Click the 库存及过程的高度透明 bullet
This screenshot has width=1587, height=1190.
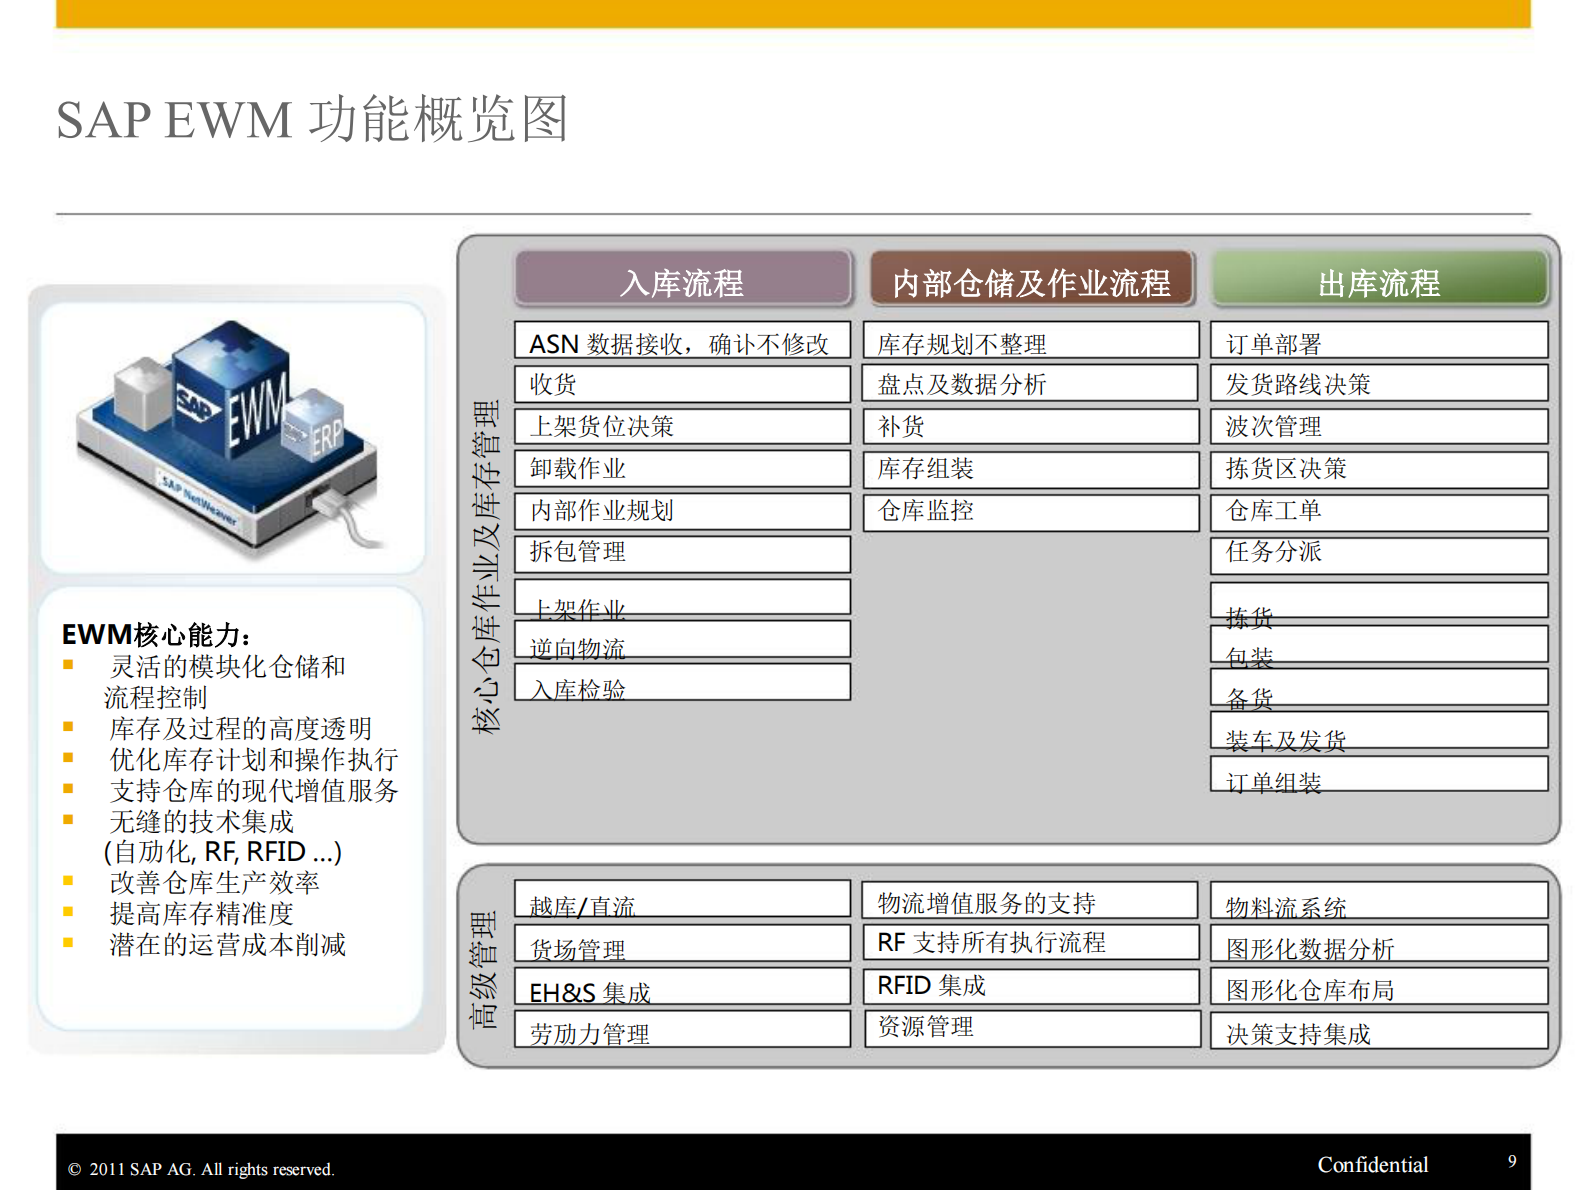click(x=240, y=728)
